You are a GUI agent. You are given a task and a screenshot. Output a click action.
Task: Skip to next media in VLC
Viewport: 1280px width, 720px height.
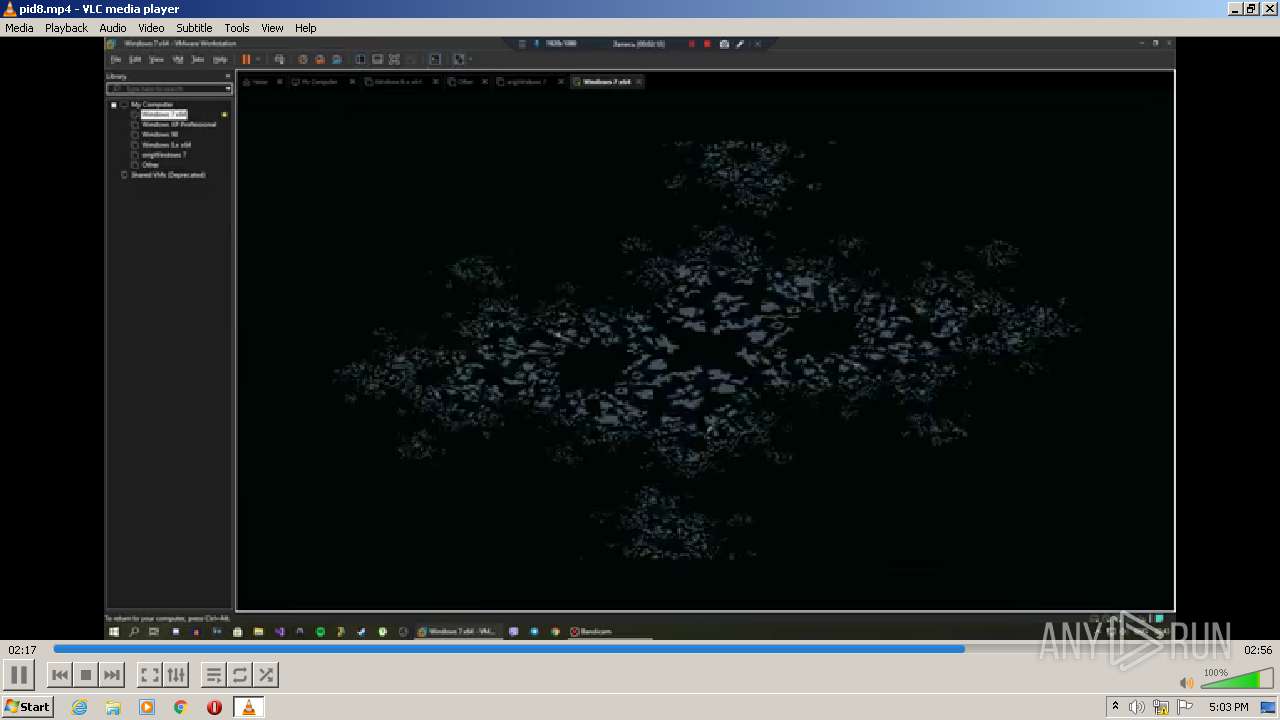(x=112, y=675)
